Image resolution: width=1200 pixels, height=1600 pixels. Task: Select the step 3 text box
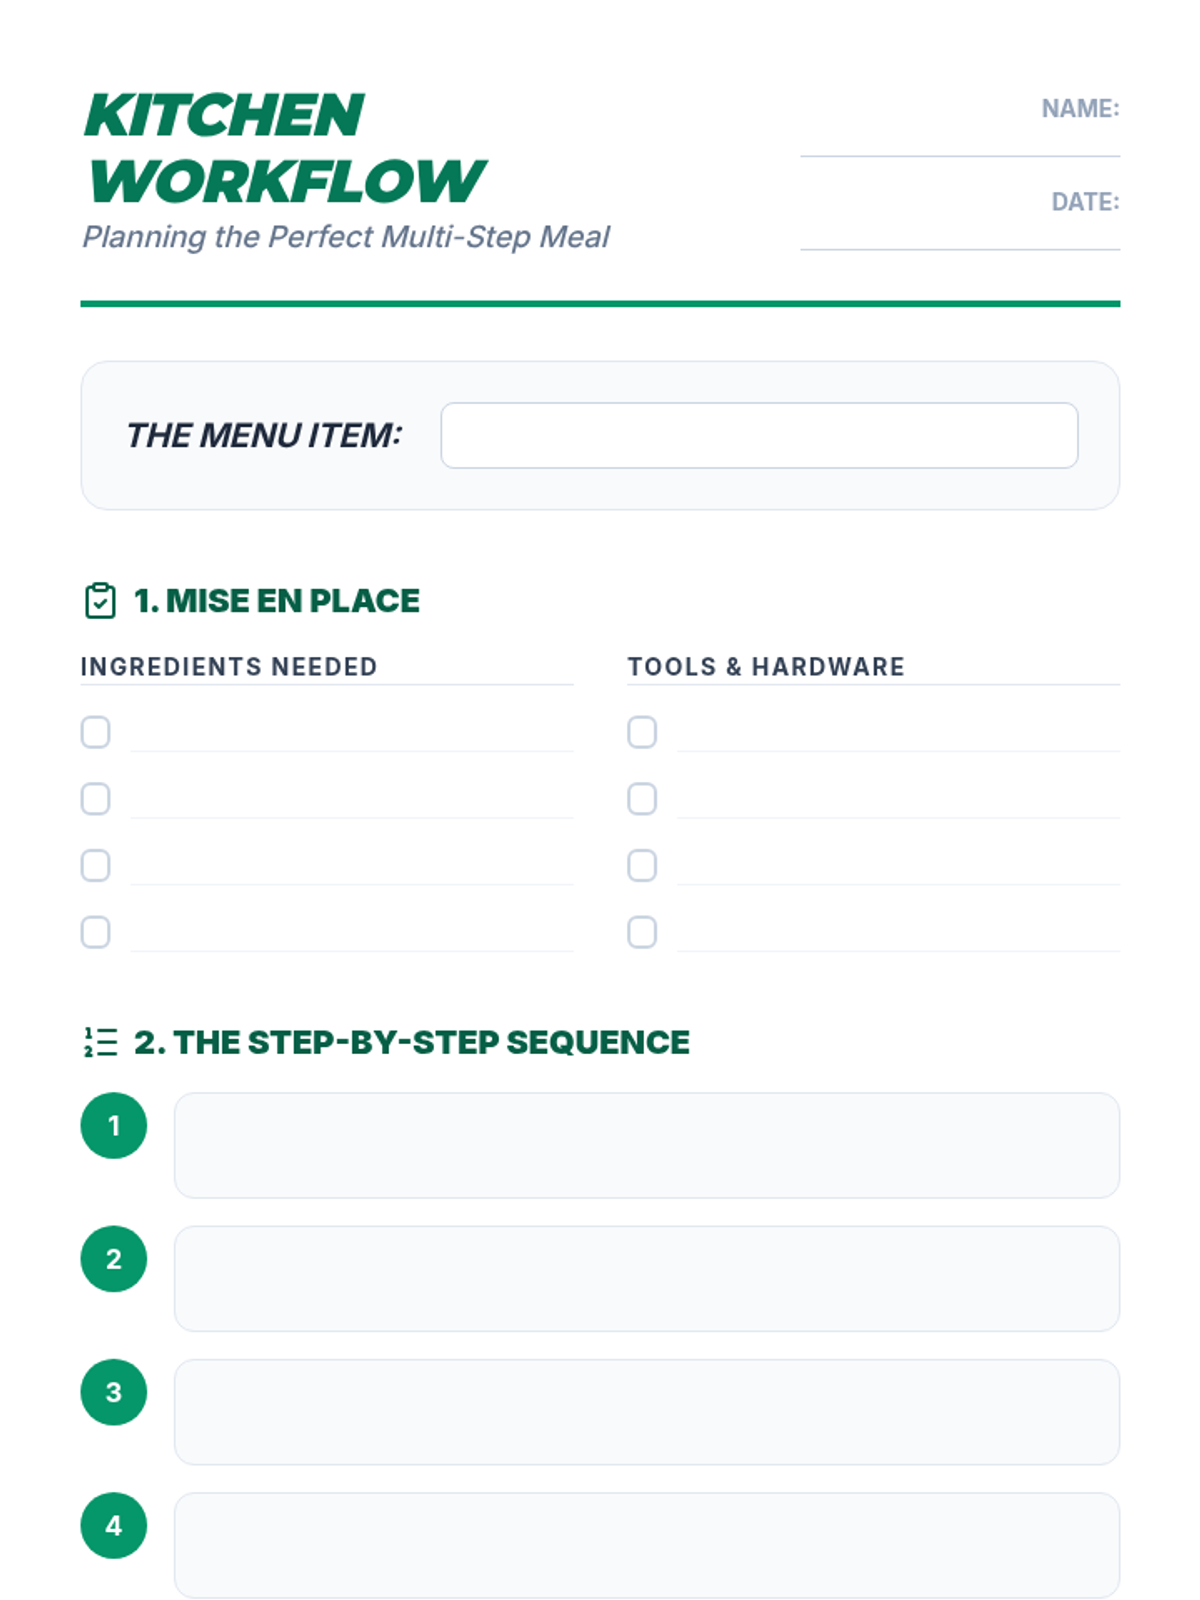[646, 1412]
